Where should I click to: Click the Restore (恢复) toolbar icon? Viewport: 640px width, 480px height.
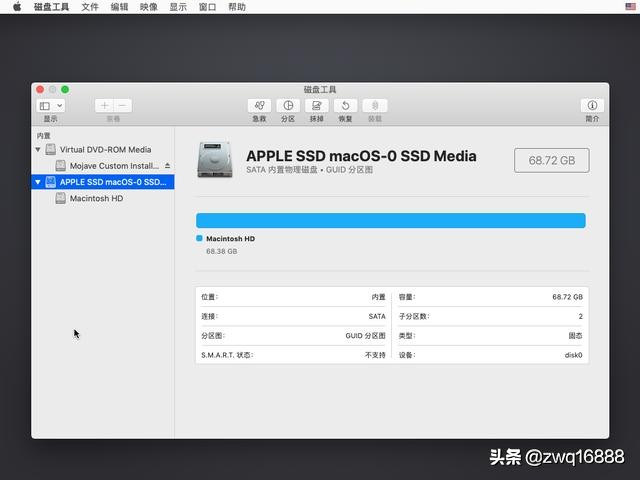tap(345, 105)
